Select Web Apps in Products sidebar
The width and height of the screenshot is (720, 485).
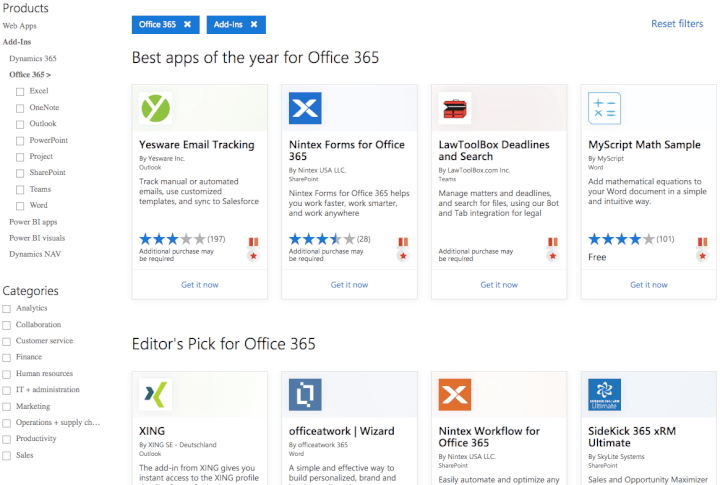(x=20, y=26)
